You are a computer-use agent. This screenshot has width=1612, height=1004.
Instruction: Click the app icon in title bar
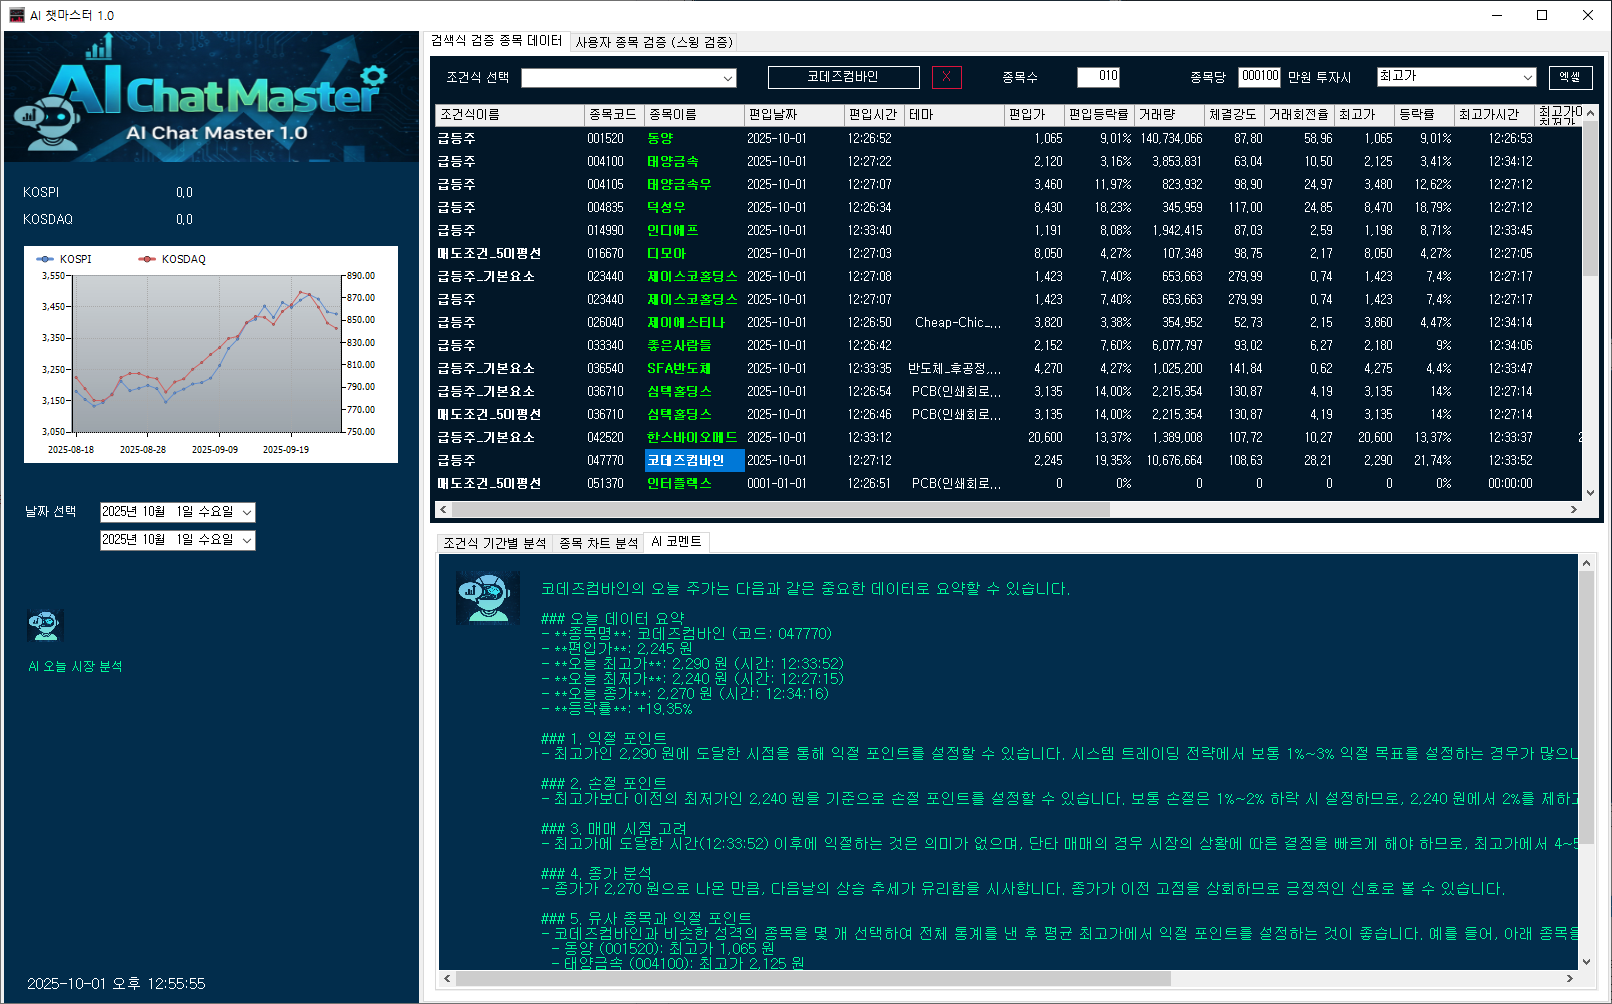pyautogui.click(x=16, y=15)
